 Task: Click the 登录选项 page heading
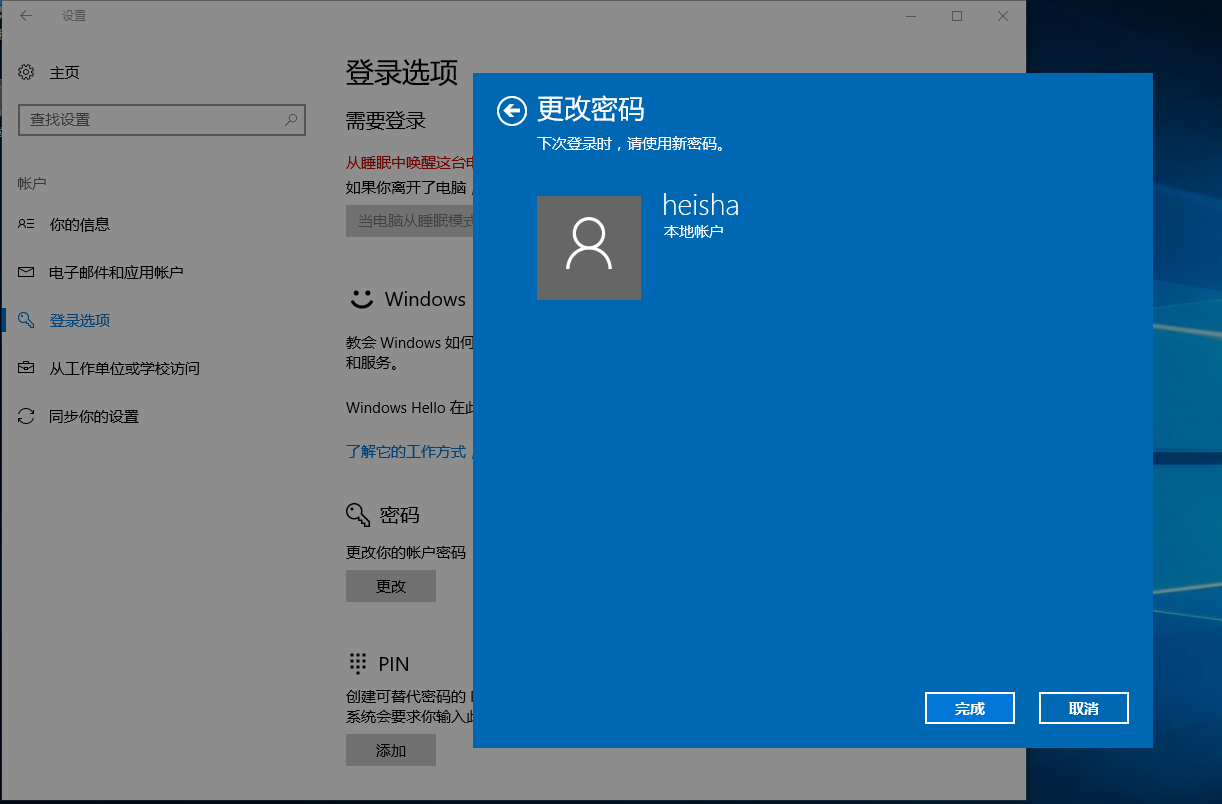pos(402,72)
